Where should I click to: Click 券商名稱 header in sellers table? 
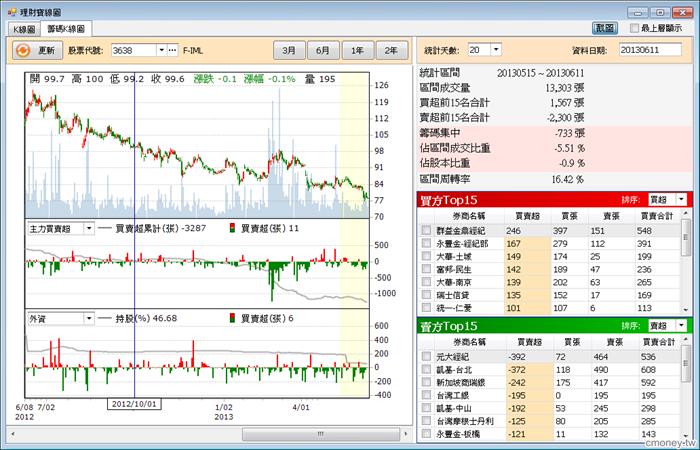click(469, 342)
